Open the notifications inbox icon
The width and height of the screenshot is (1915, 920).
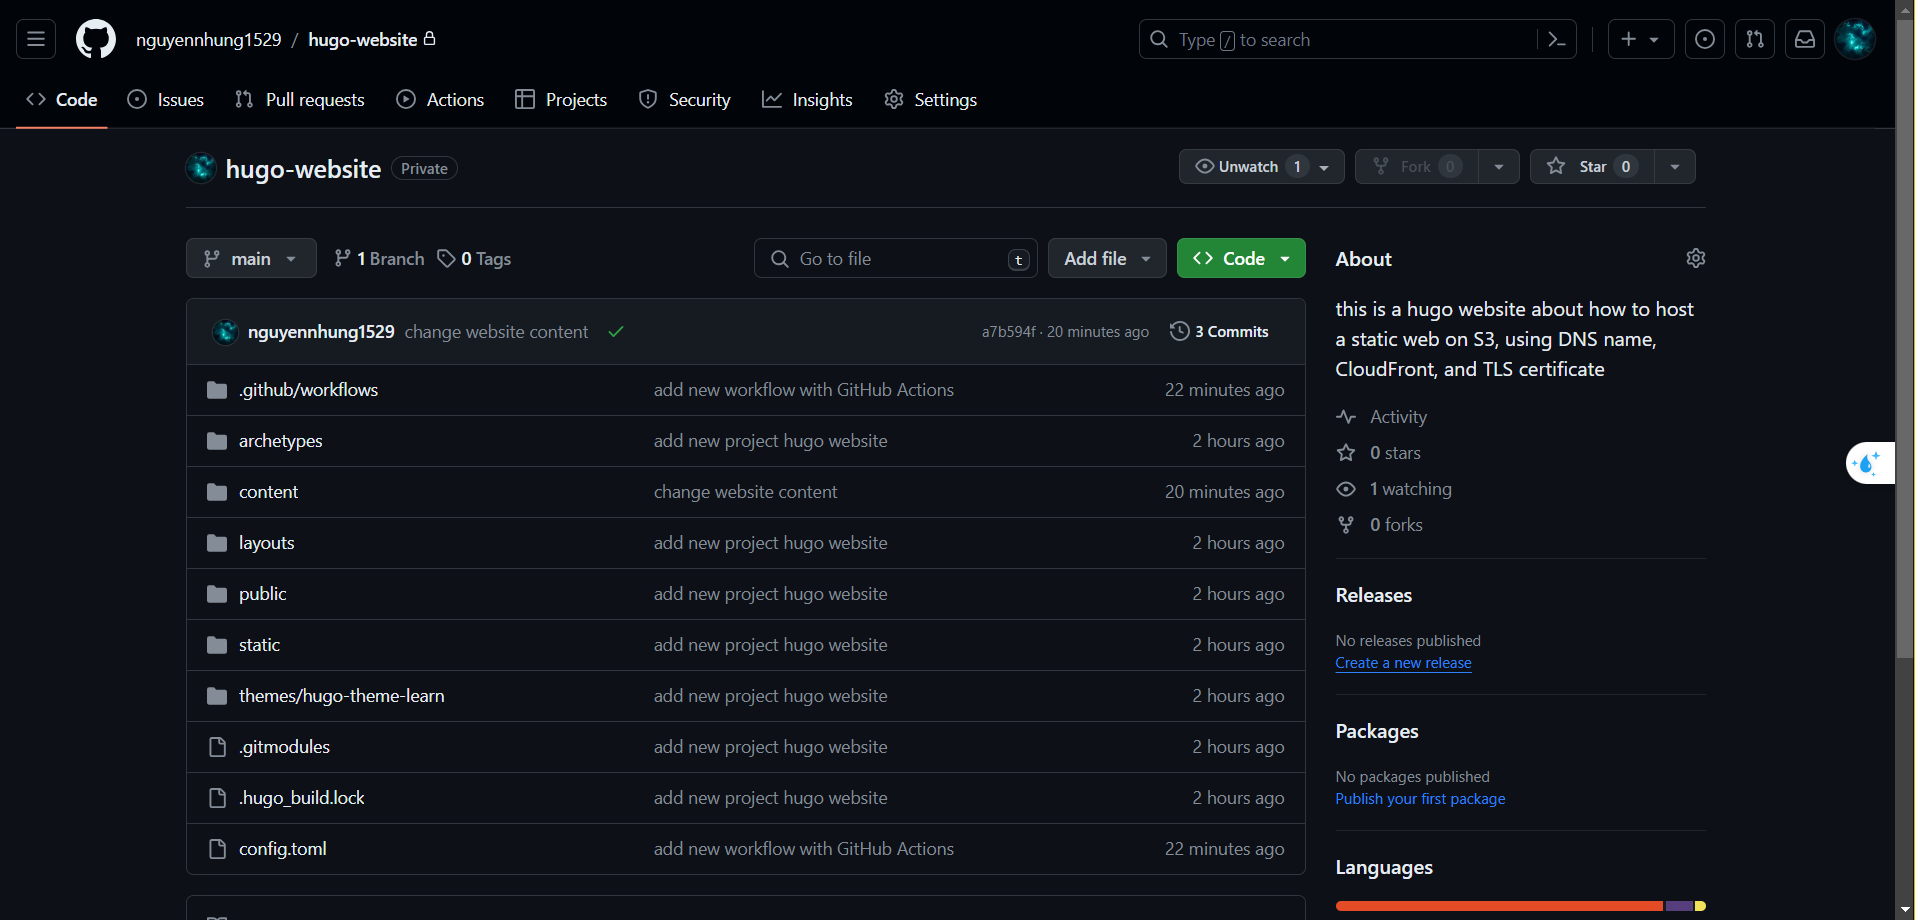point(1805,39)
